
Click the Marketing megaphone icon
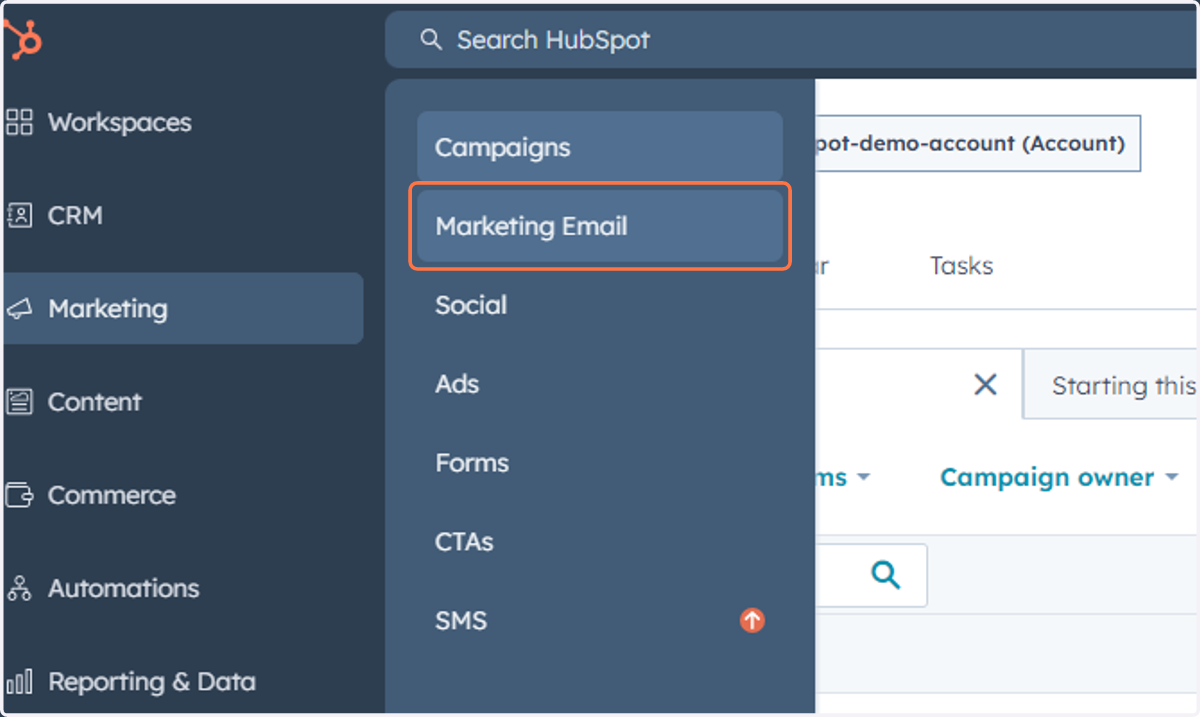point(19,309)
